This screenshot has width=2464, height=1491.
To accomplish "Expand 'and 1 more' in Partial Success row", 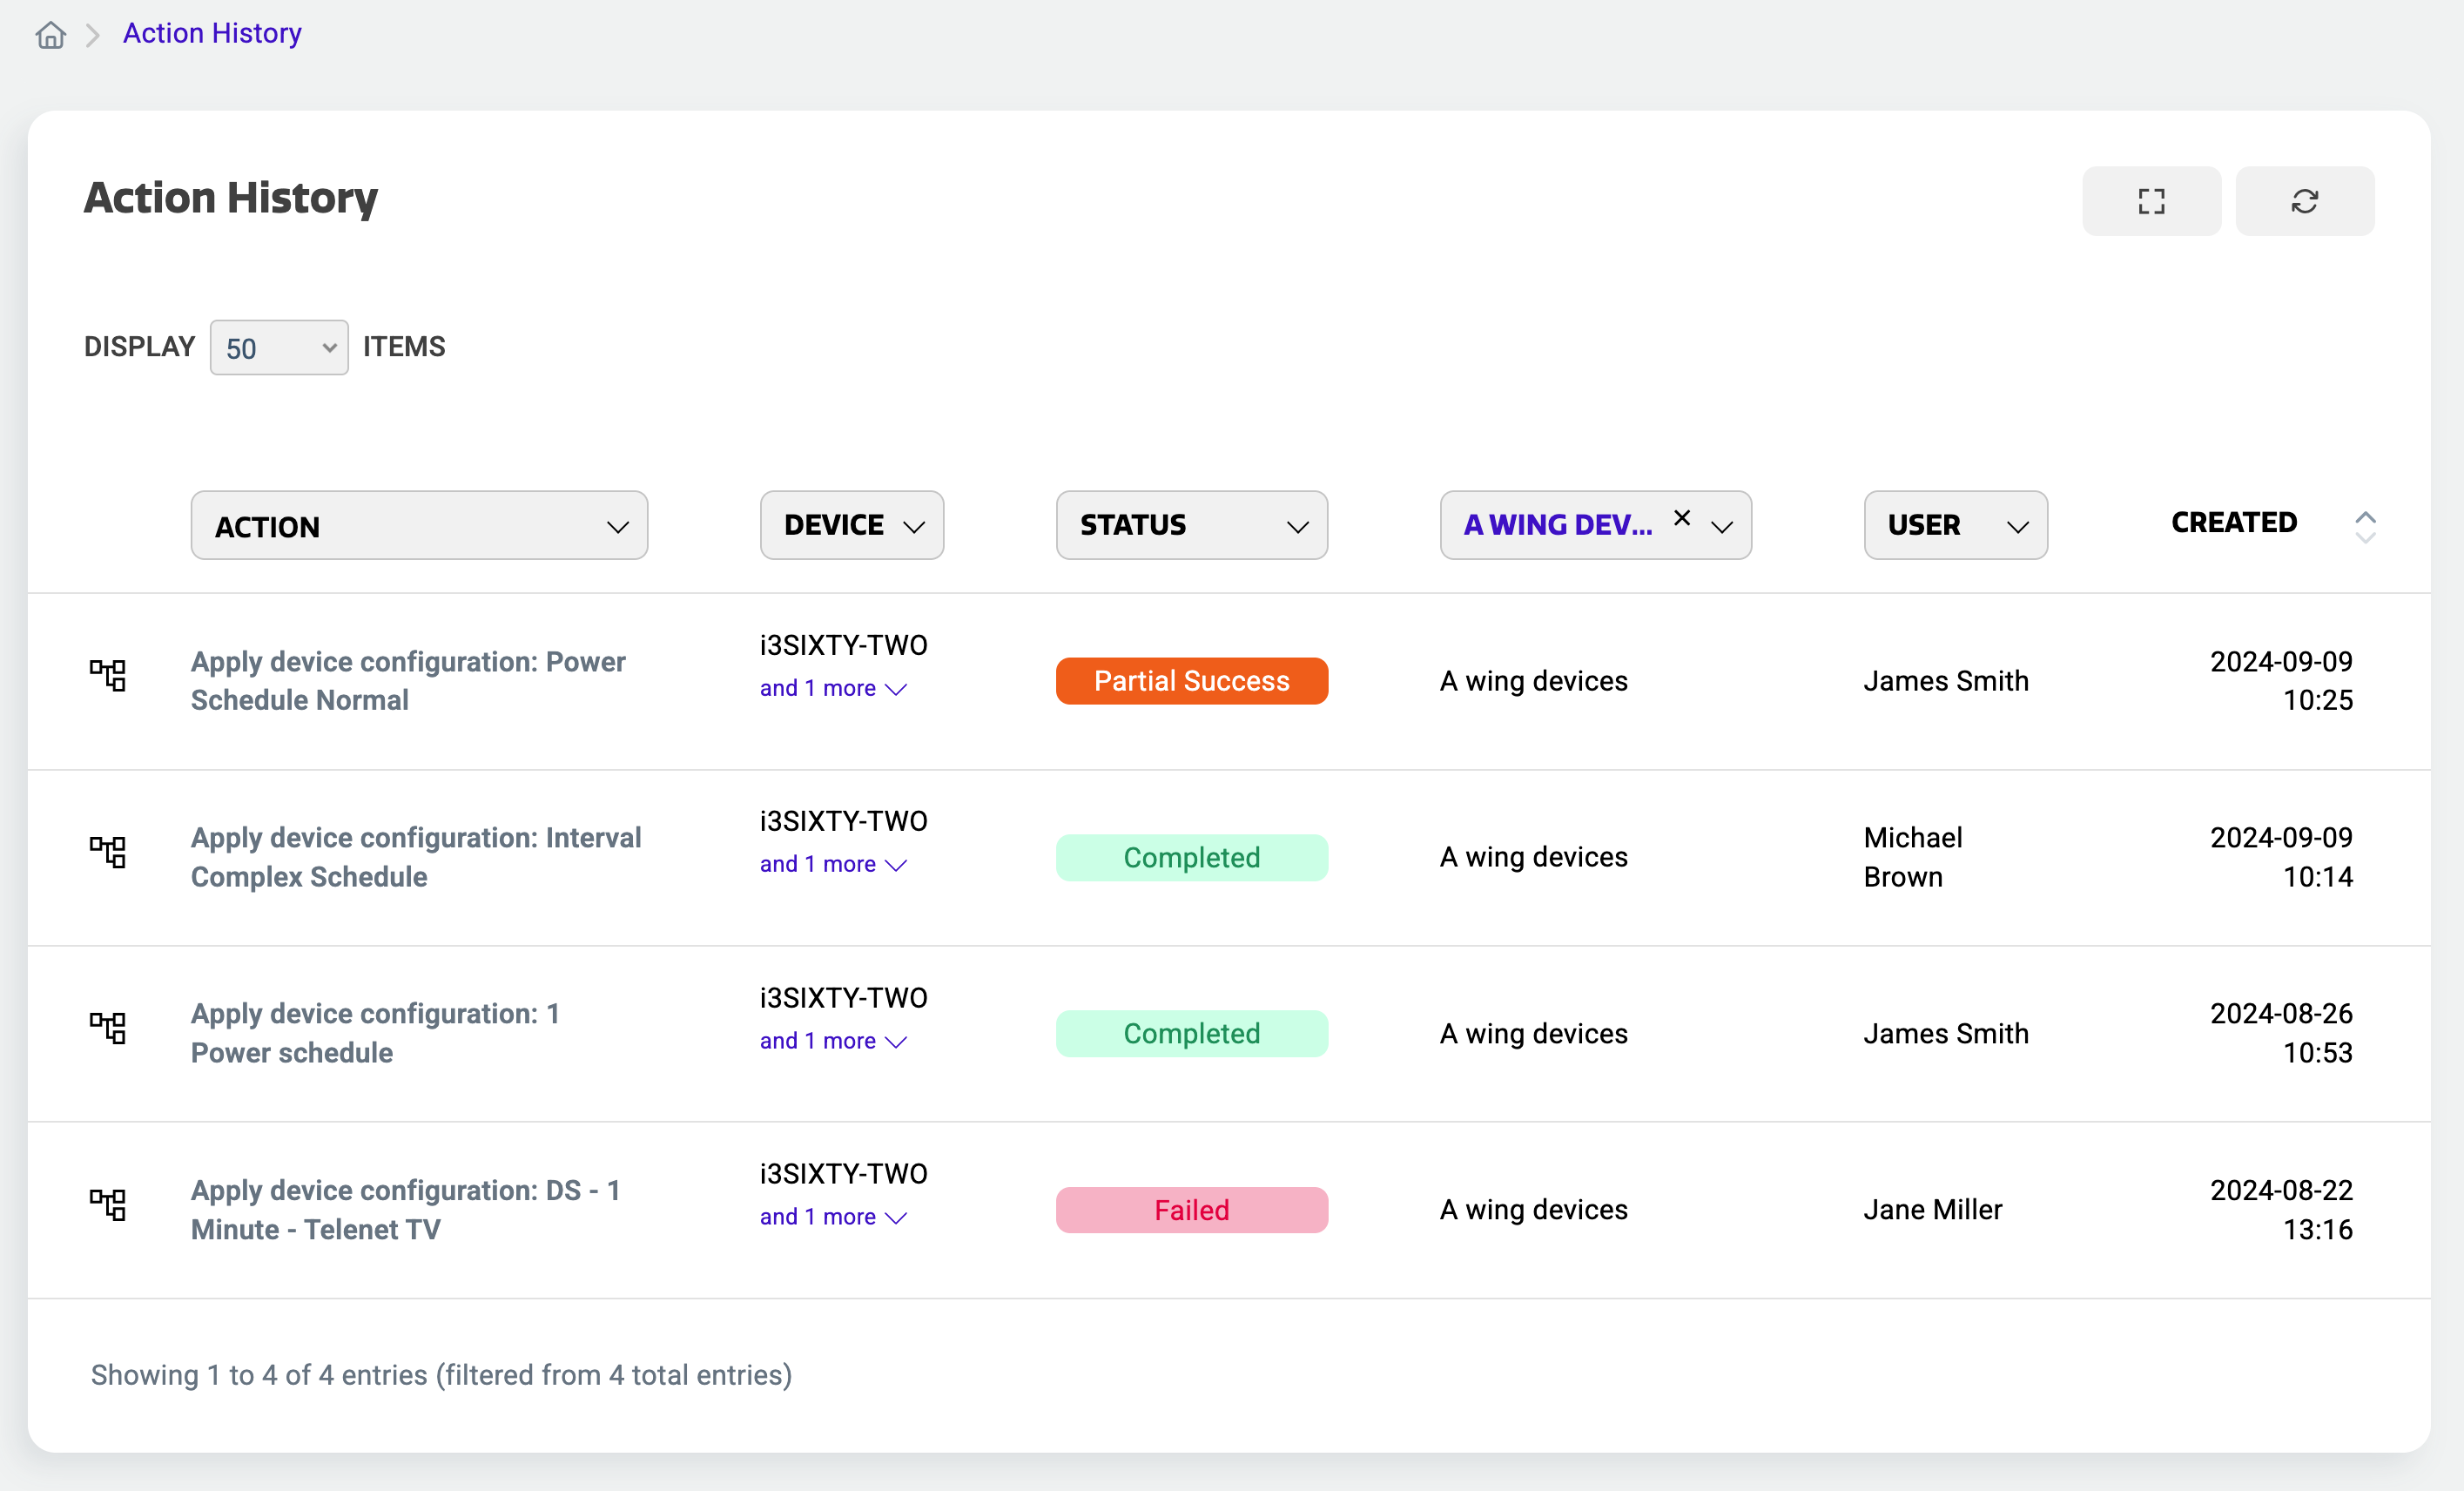I will point(832,688).
